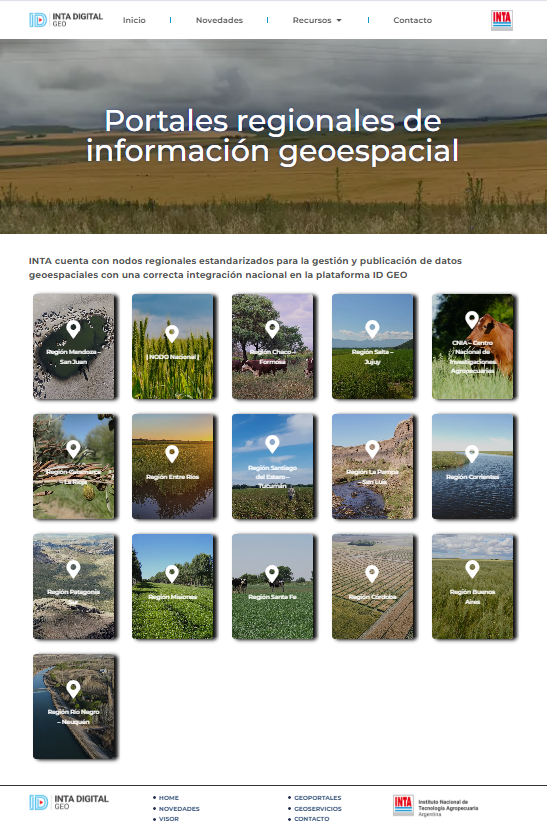Image resolution: width=547 pixels, height=826 pixels.
Task: Click the pin icon on Región Patagonia Sur card
Action: coord(73,569)
